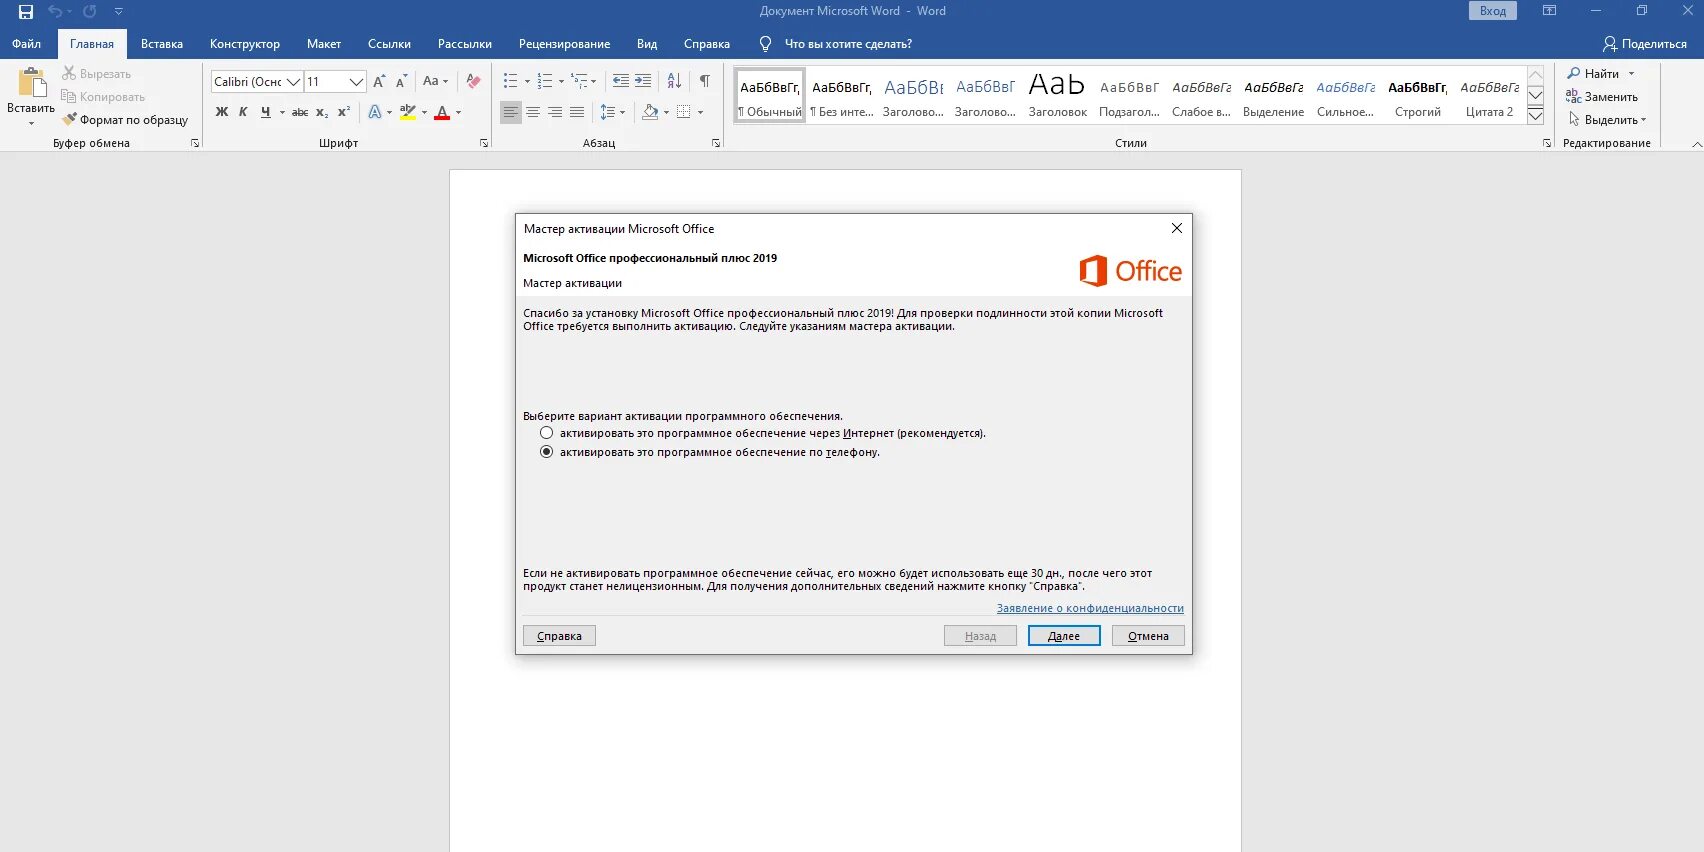
Task: Click the Sort A-Z icon
Action: [x=674, y=82]
